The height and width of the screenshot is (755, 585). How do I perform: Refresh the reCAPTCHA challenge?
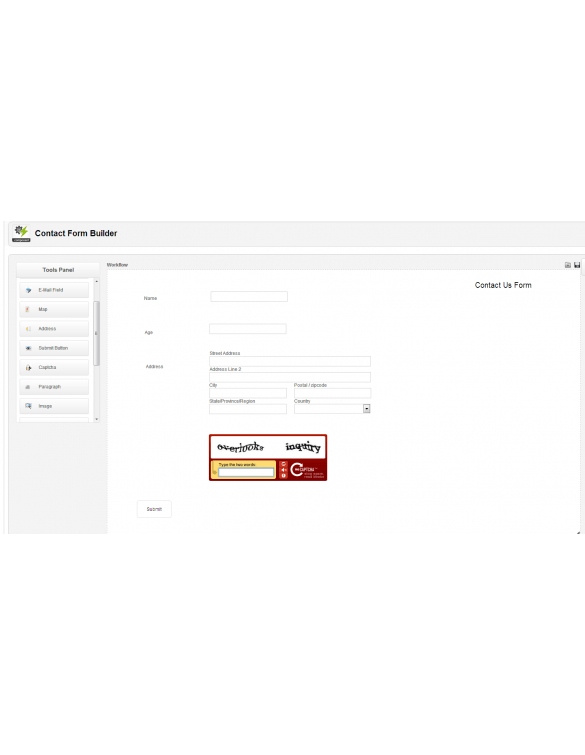[x=284, y=464]
